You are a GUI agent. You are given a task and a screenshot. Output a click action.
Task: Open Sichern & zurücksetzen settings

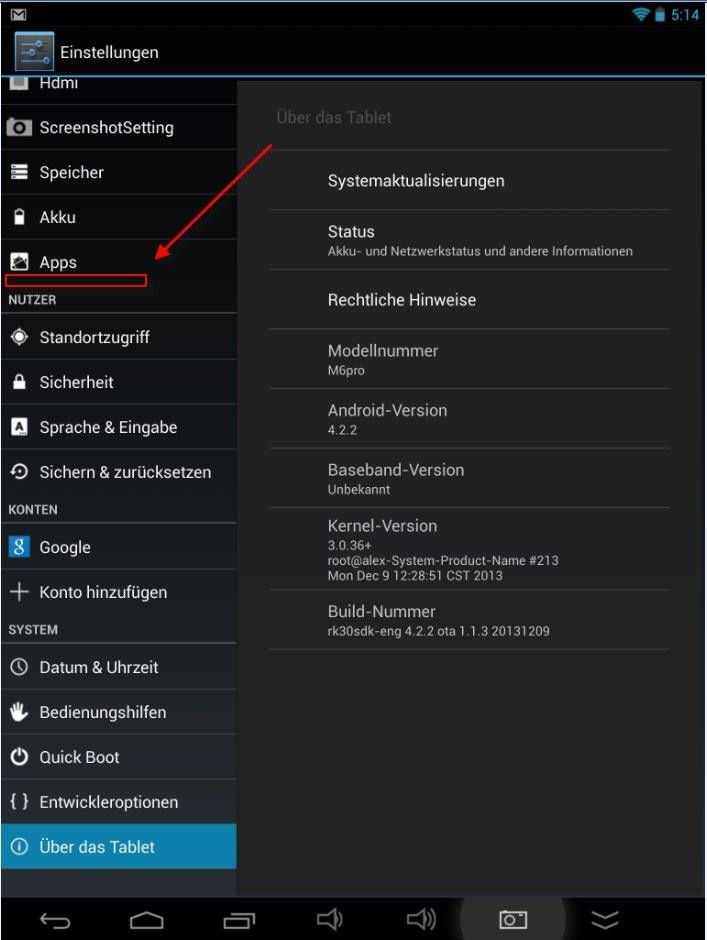click(119, 472)
